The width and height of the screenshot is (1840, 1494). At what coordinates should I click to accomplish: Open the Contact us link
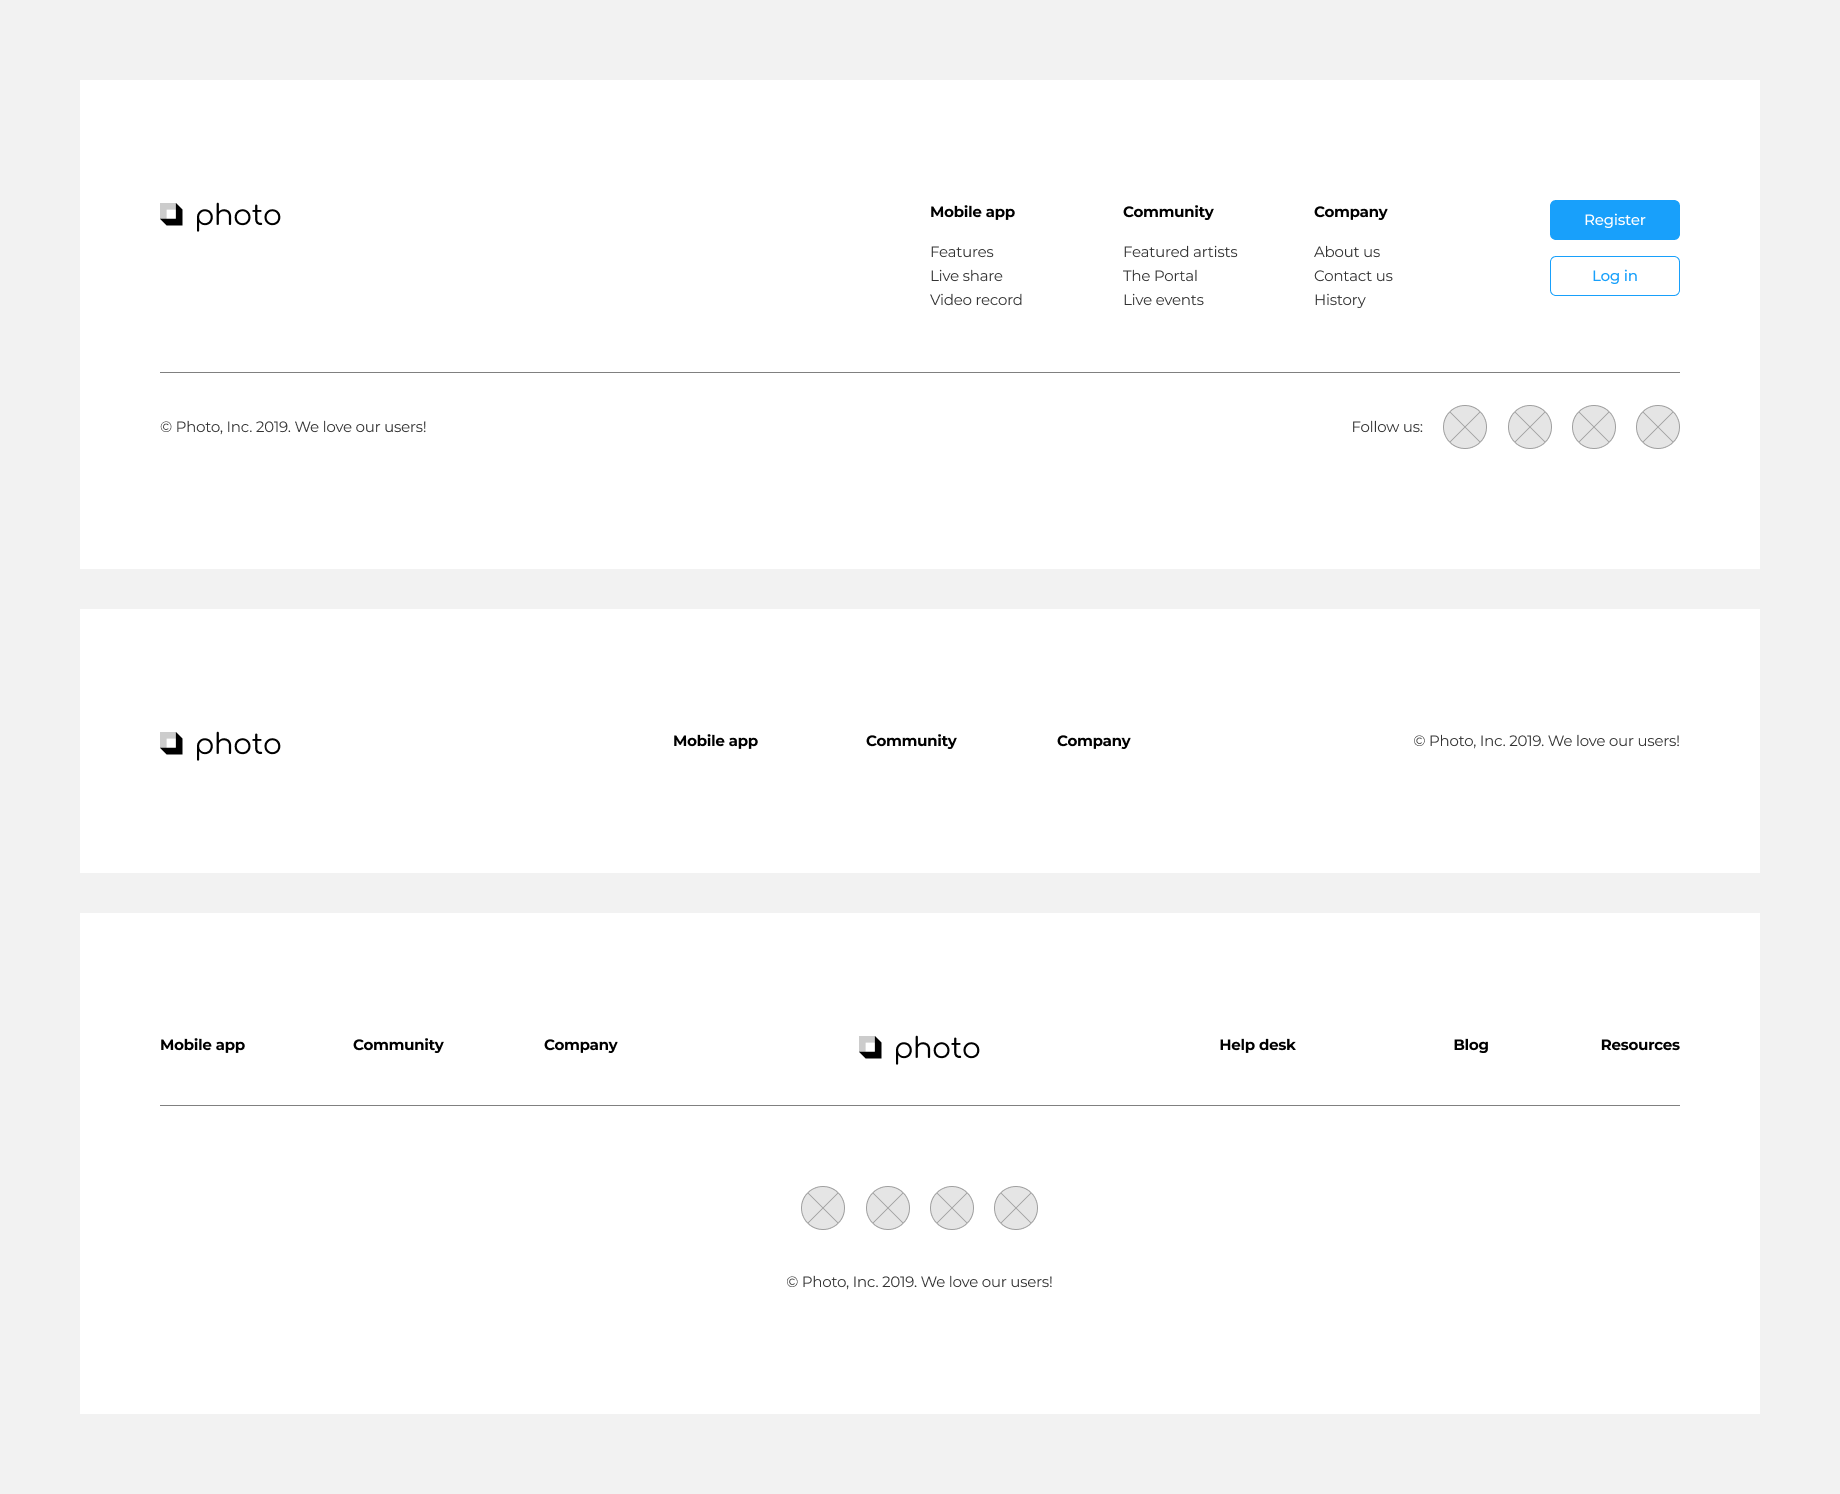(x=1353, y=275)
